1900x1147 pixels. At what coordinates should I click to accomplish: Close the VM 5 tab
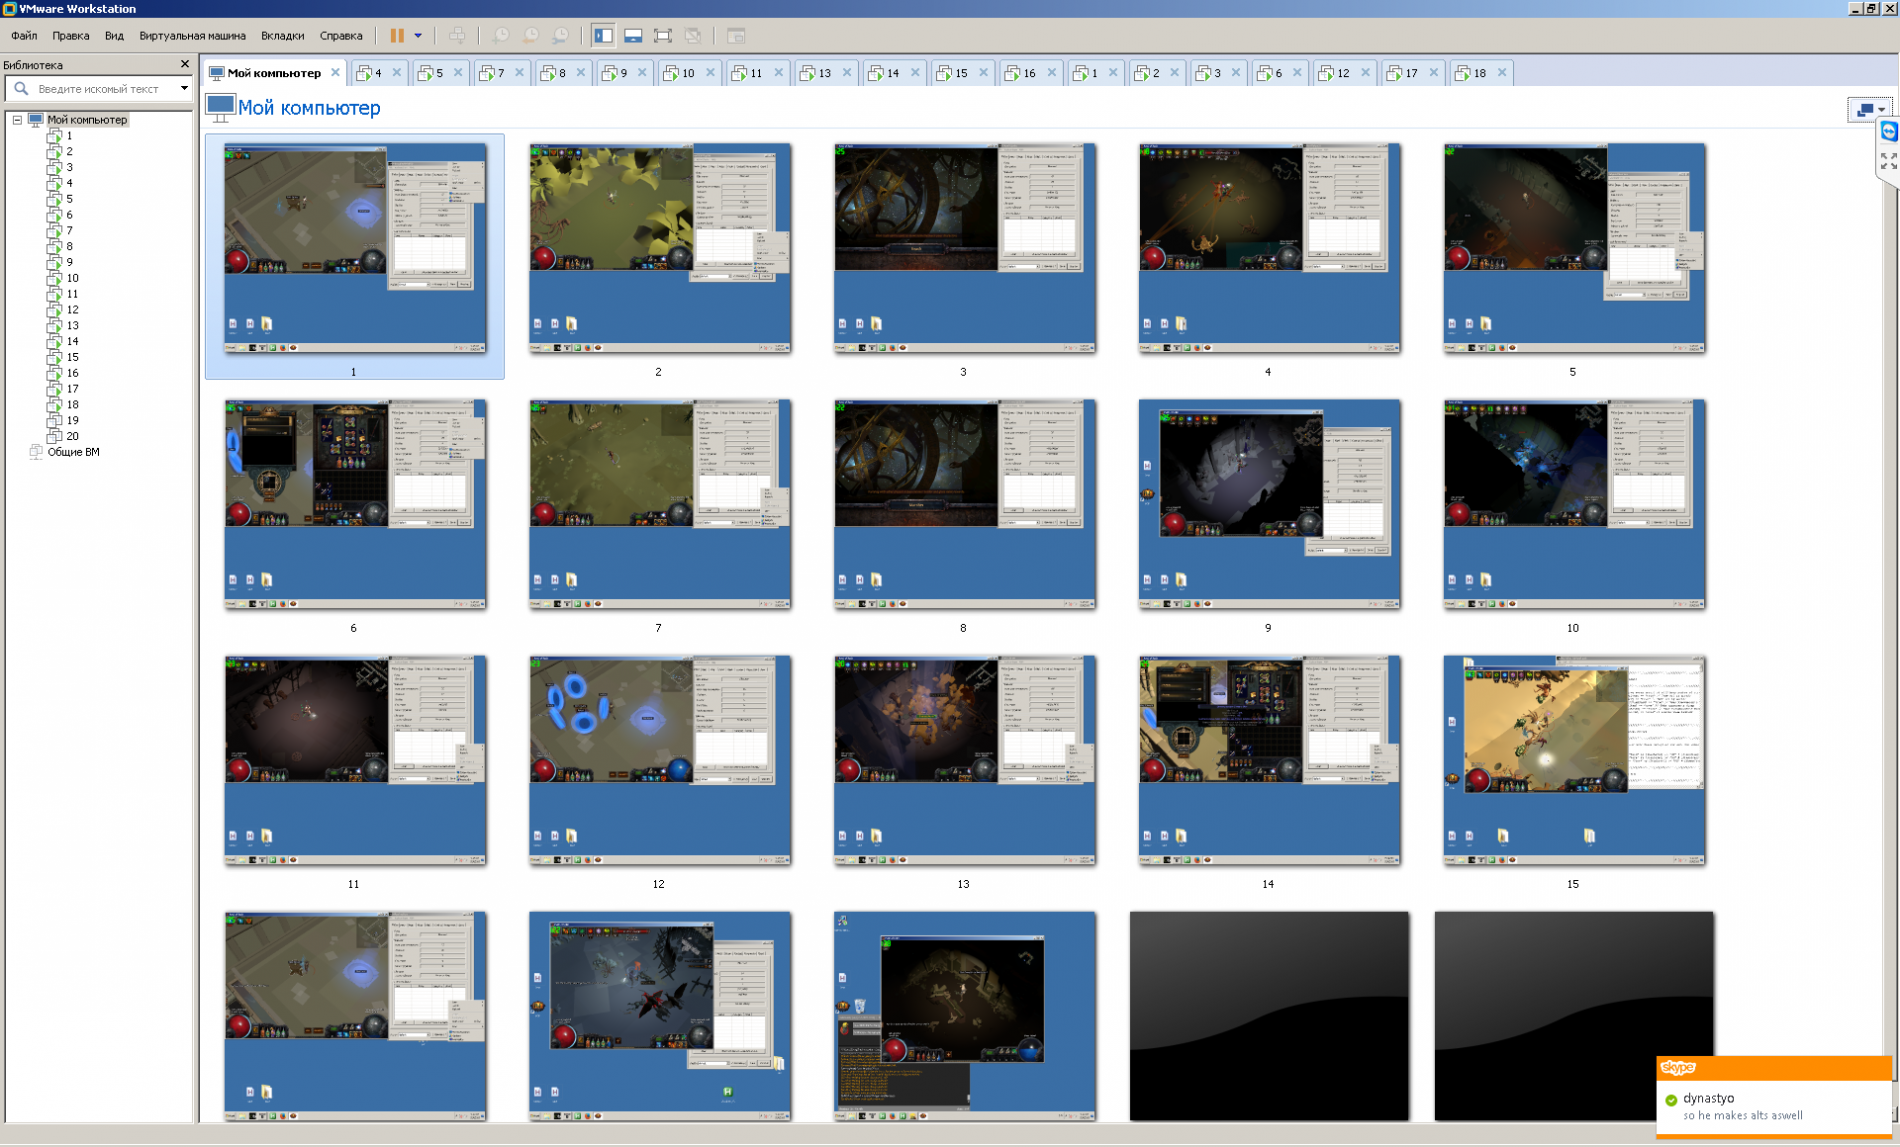458,72
